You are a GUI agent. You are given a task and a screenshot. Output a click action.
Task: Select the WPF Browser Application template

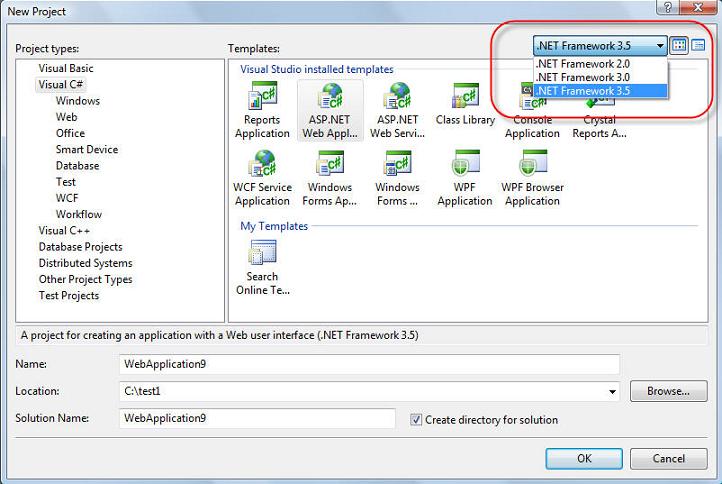(x=532, y=179)
